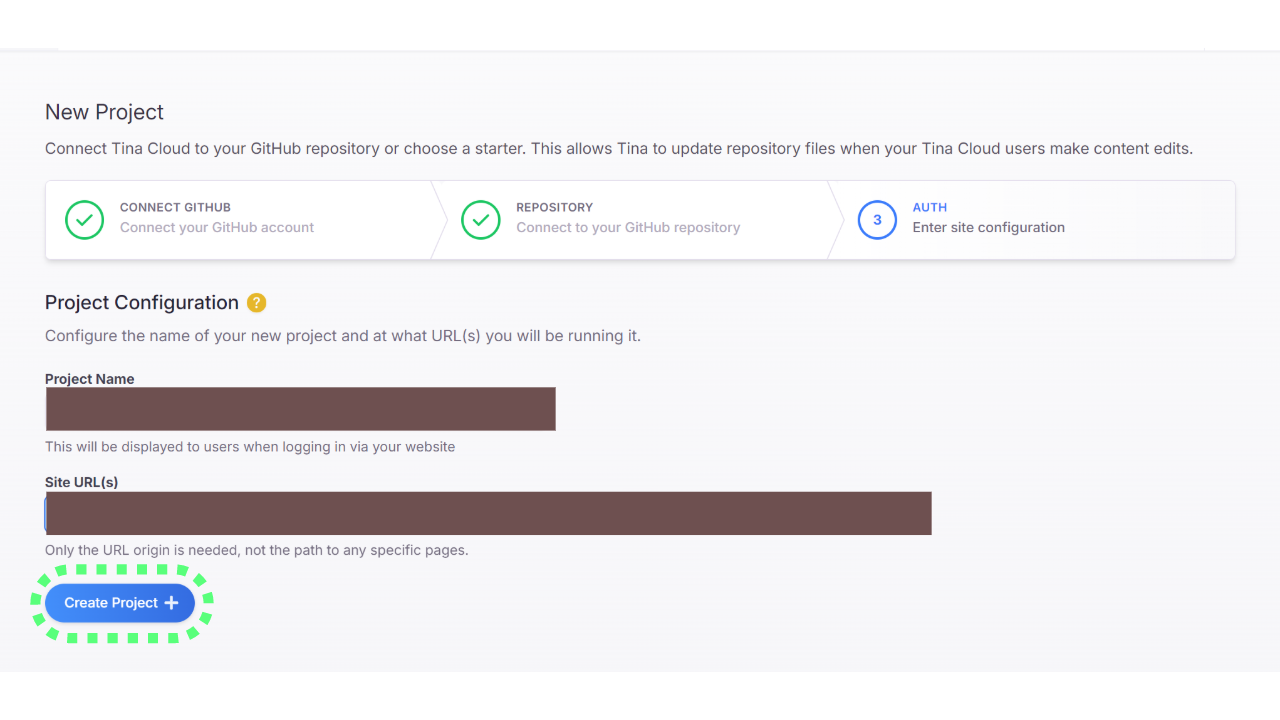
Task: Select the CONNECT GITHUB step label
Action: 175,207
